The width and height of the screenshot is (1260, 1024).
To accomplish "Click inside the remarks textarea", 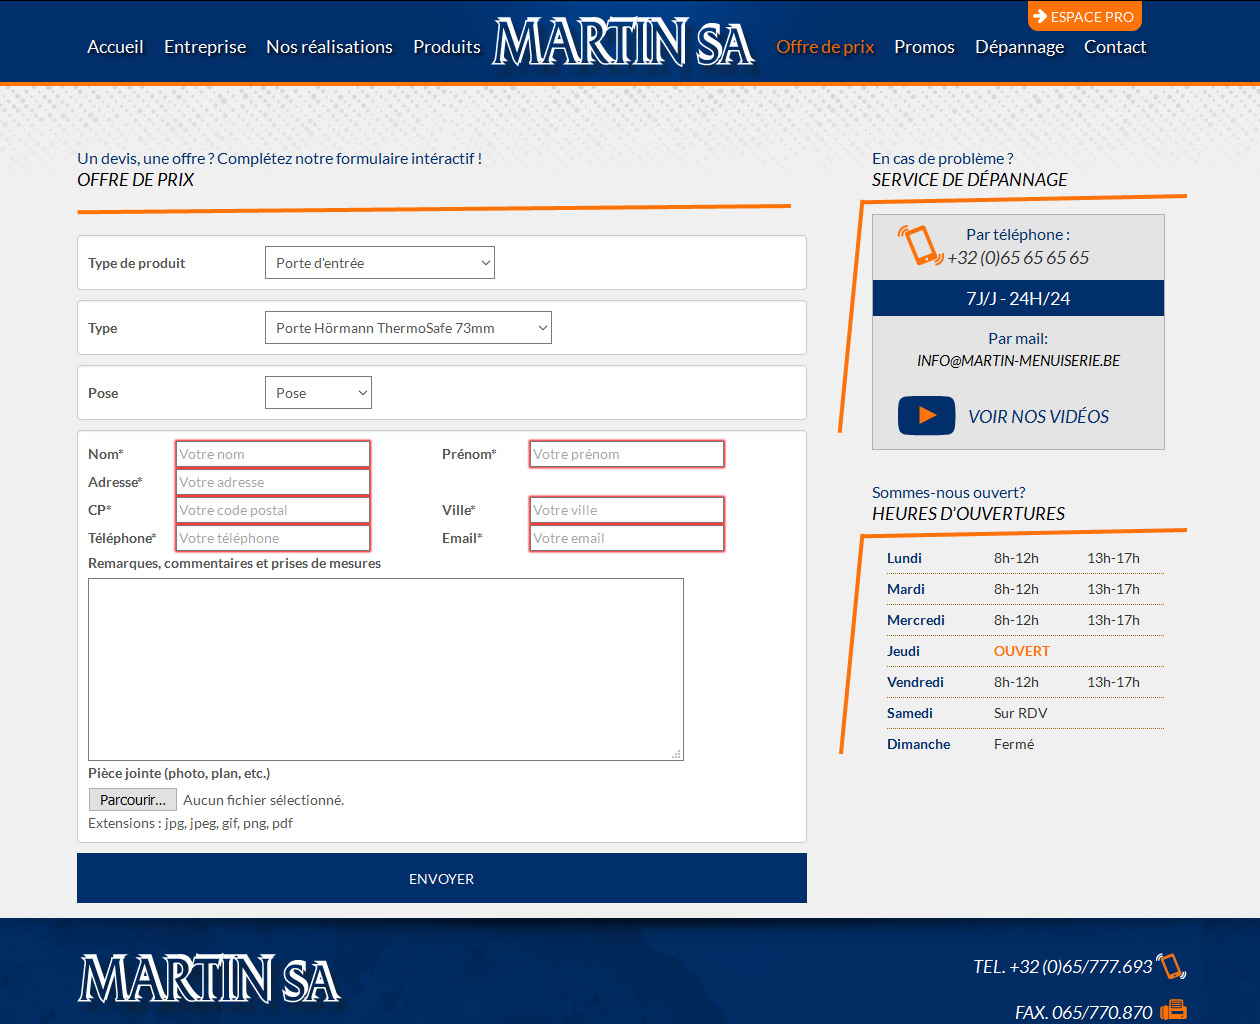I will point(386,669).
